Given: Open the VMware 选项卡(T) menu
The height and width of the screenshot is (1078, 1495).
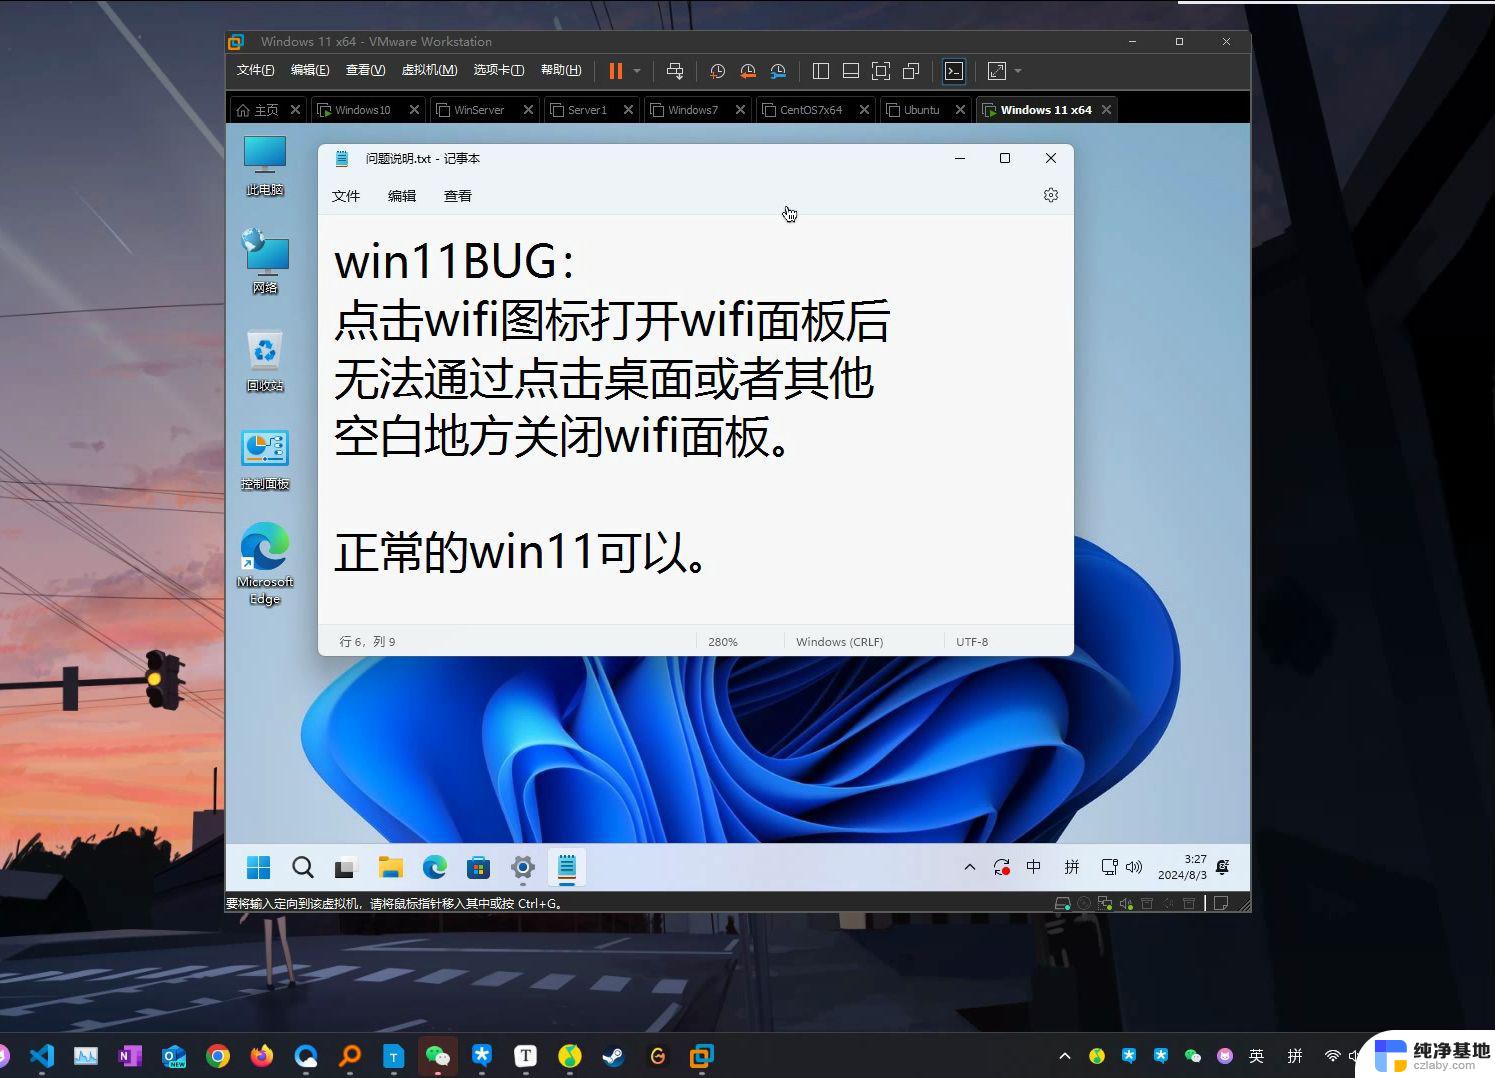Looking at the screenshot, I should (x=498, y=70).
